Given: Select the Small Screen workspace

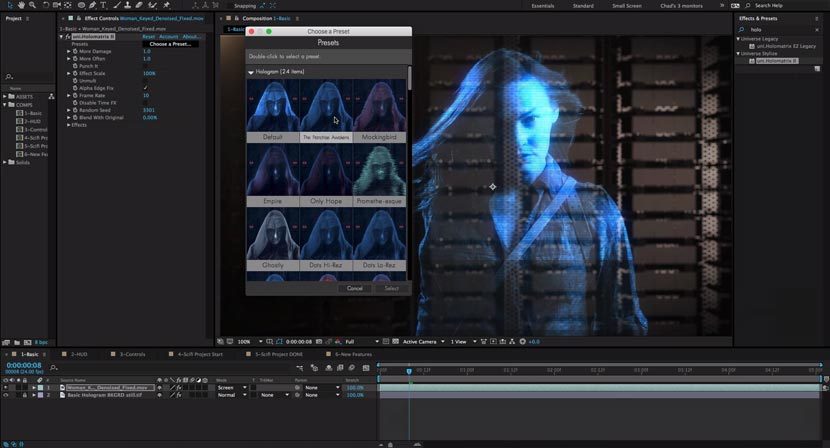Looking at the screenshot, I should (627, 6).
